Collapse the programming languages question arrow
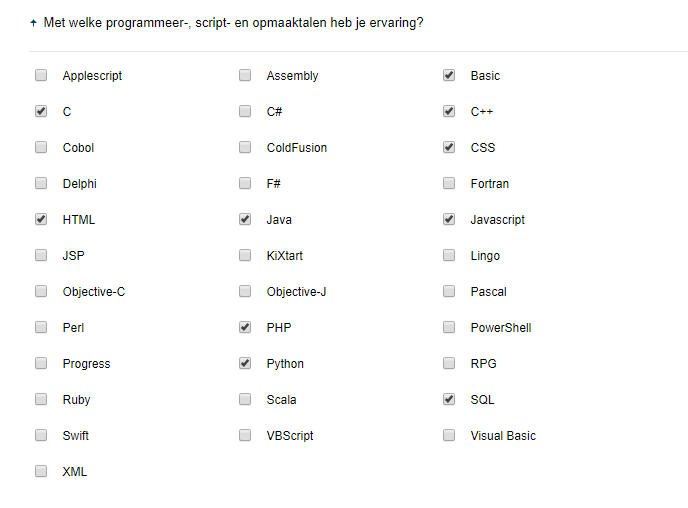 coord(34,22)
